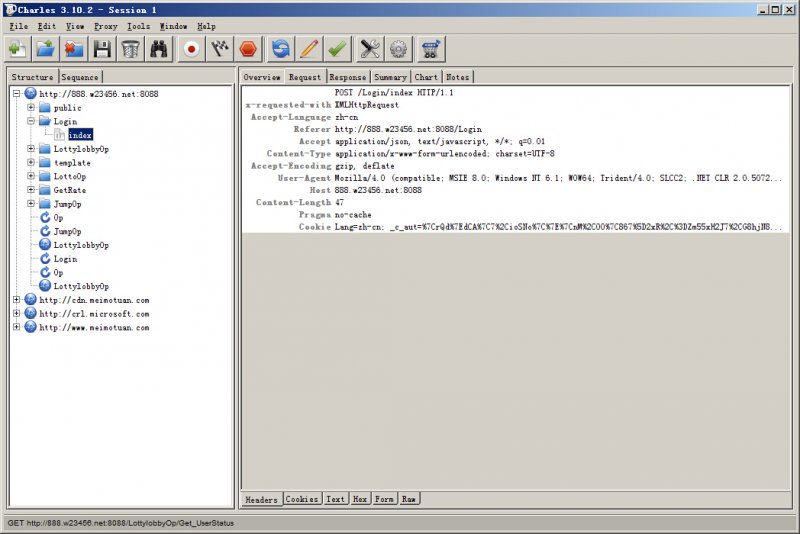Open Settings via gear icon
The height and width of the screenshot is (534, 800).
point(398,49)
